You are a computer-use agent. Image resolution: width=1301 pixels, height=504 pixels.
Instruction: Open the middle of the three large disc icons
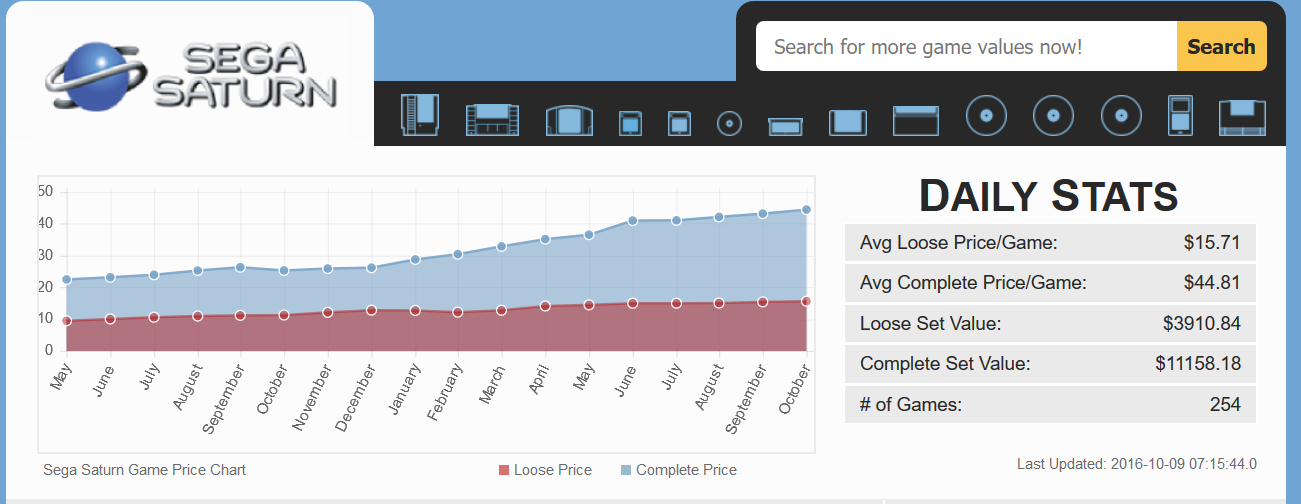1053,116
